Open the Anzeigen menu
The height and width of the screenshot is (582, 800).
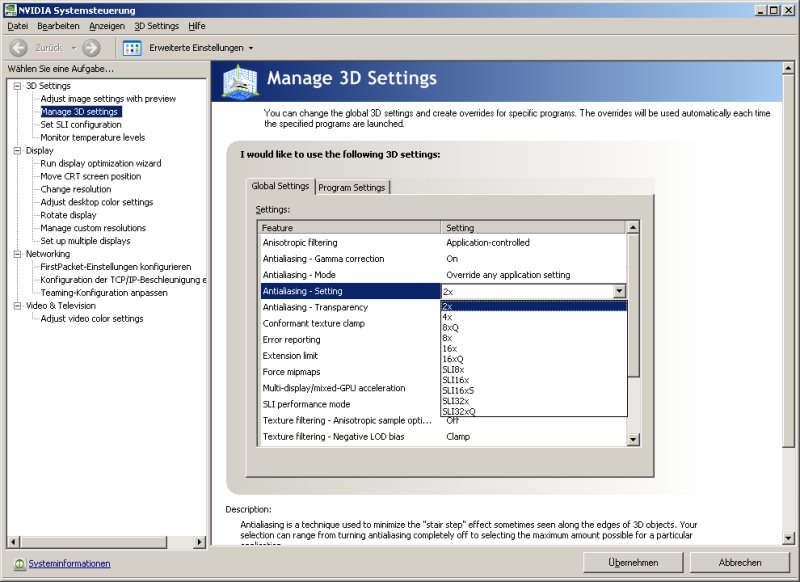pos(107,26)
